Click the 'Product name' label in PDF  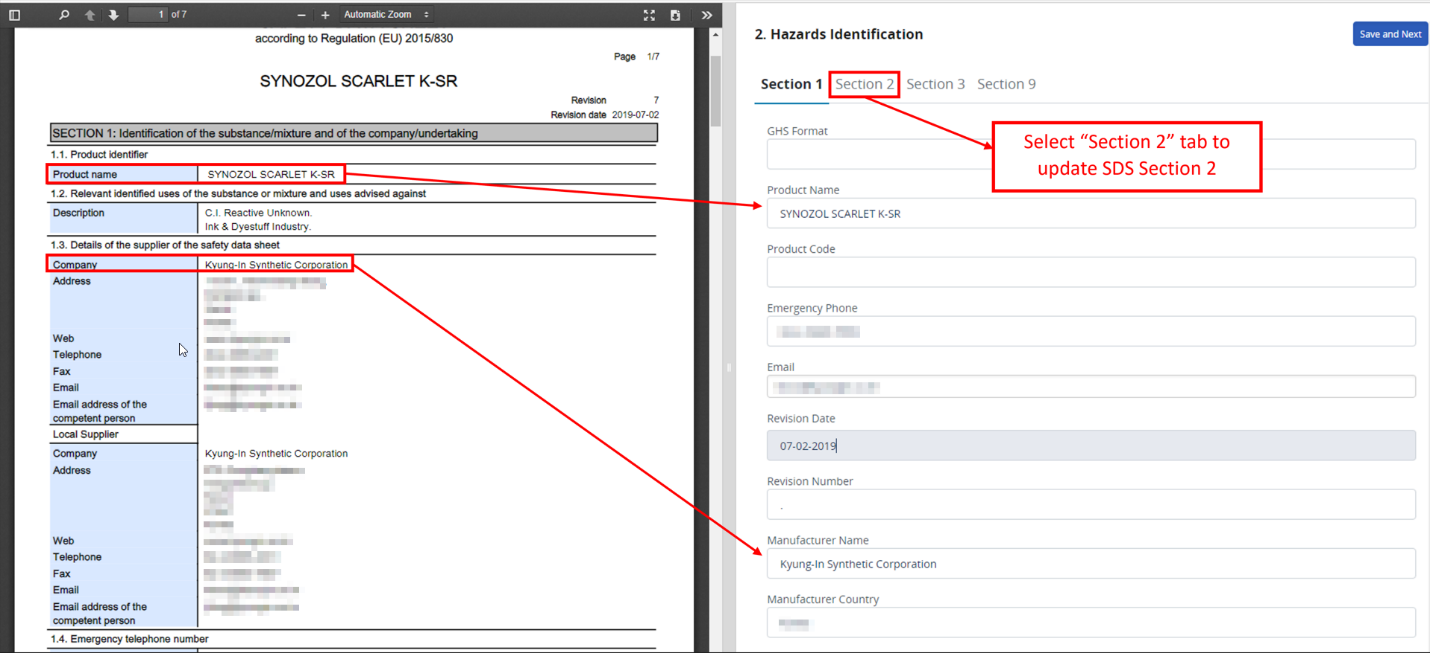click(85, 174)
